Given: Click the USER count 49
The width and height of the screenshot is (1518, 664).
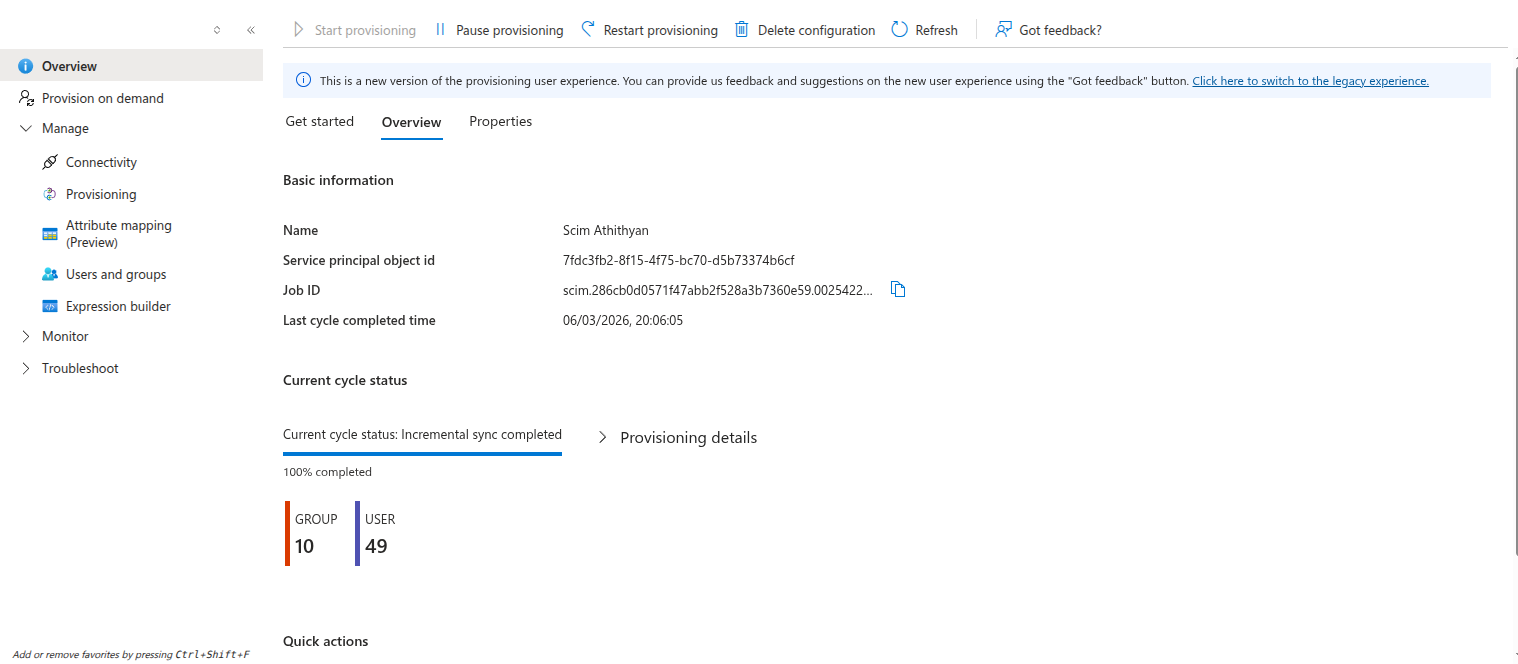Looking at the screenshot, I should coord(376,546).
